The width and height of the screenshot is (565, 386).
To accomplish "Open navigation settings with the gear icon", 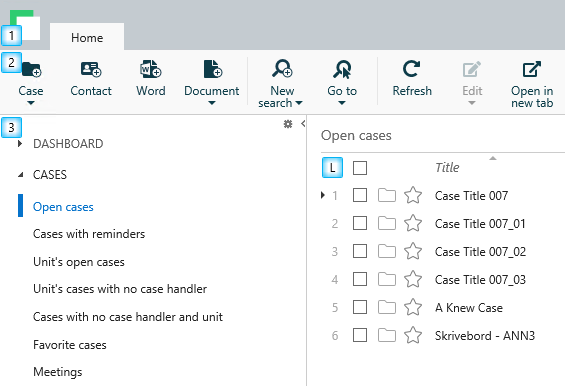I will tap(288, 124).
